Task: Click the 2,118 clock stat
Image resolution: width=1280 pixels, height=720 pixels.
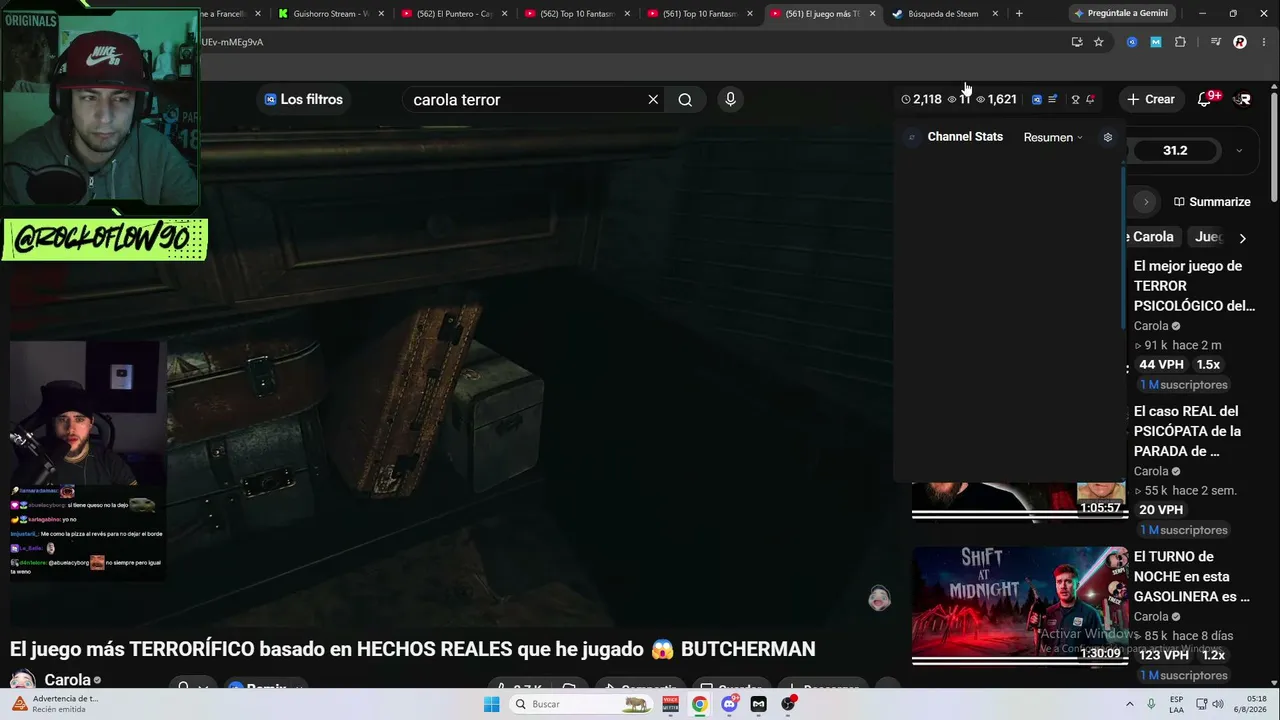Action: (x=921, y=99)
